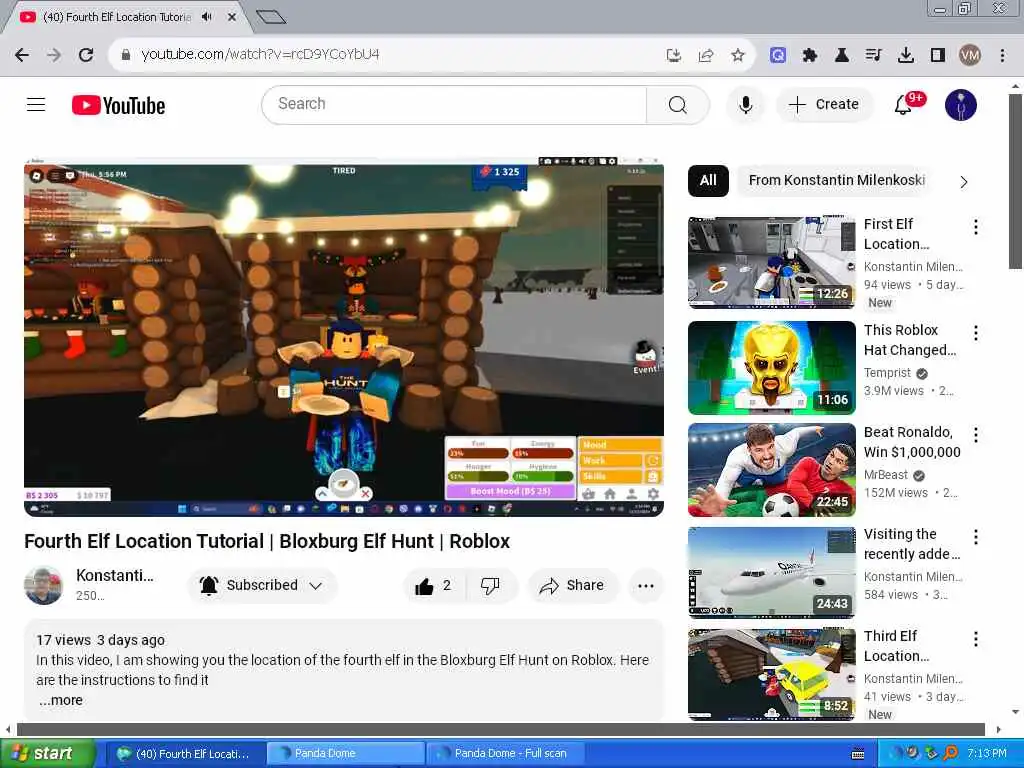
Task: Show more filter chips with right chevron
Action: pyautogui.click(x=963, y=182)
